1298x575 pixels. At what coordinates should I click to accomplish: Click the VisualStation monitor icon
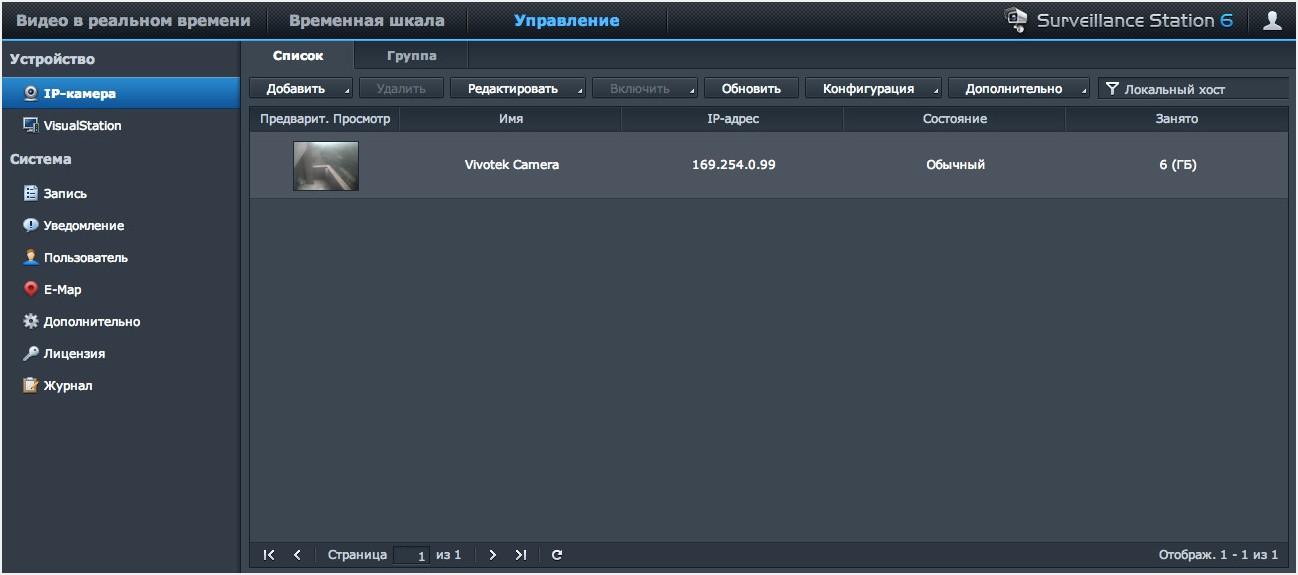pos(31,125)
